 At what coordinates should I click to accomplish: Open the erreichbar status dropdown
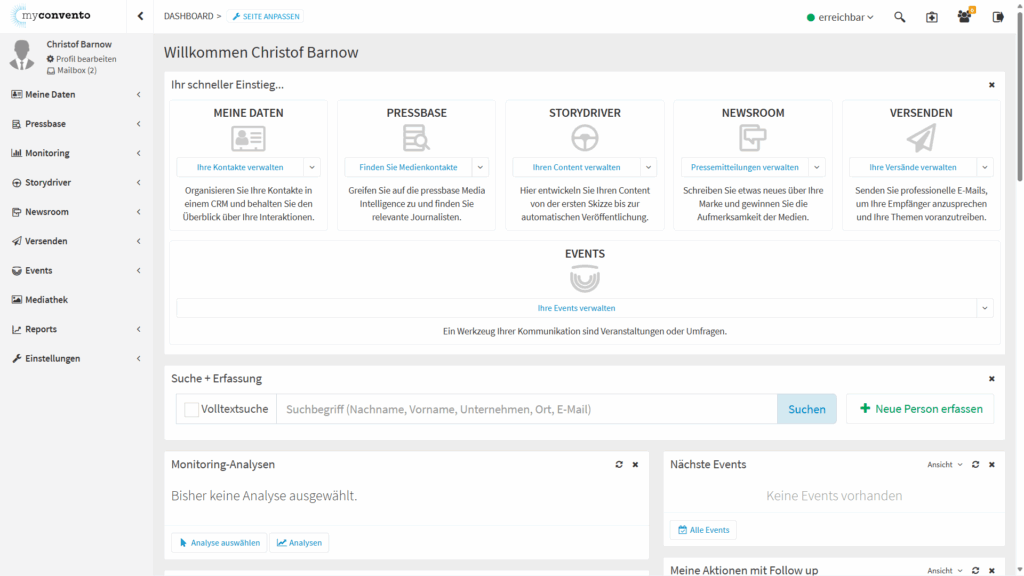pyautogui.click(x=840, y=17)
